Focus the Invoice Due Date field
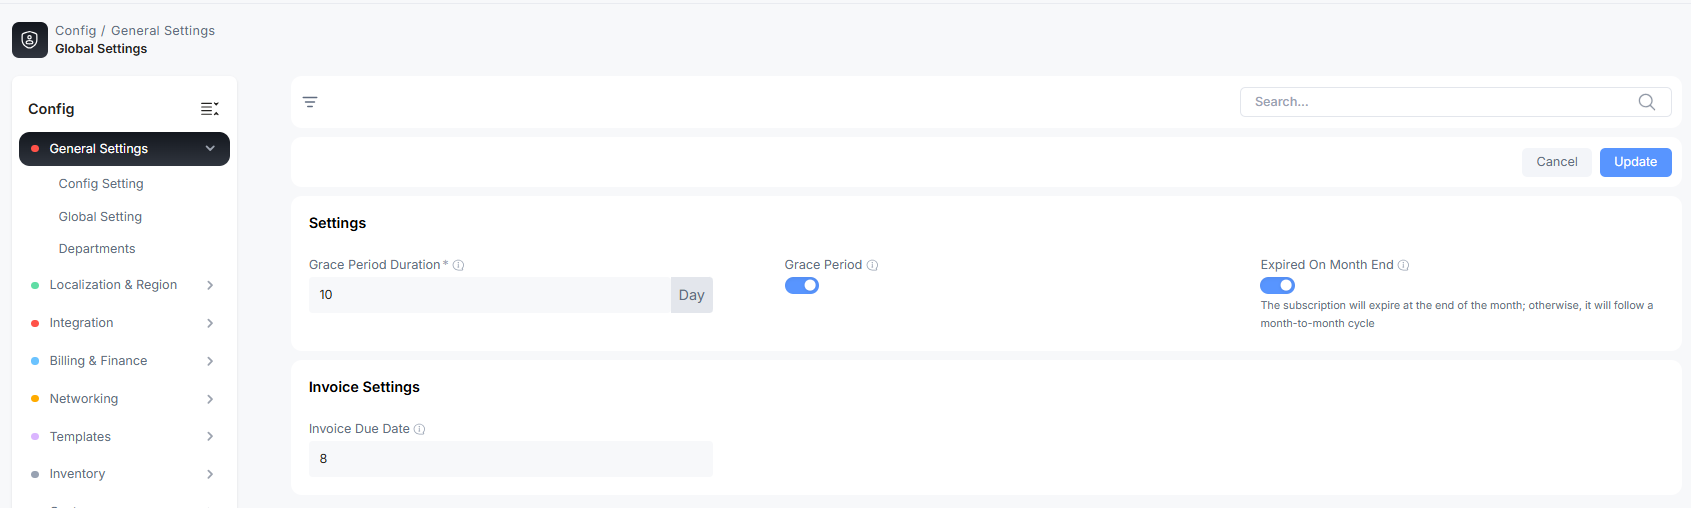This screenshot has width=1691, height=508. [x=511, y=459]
